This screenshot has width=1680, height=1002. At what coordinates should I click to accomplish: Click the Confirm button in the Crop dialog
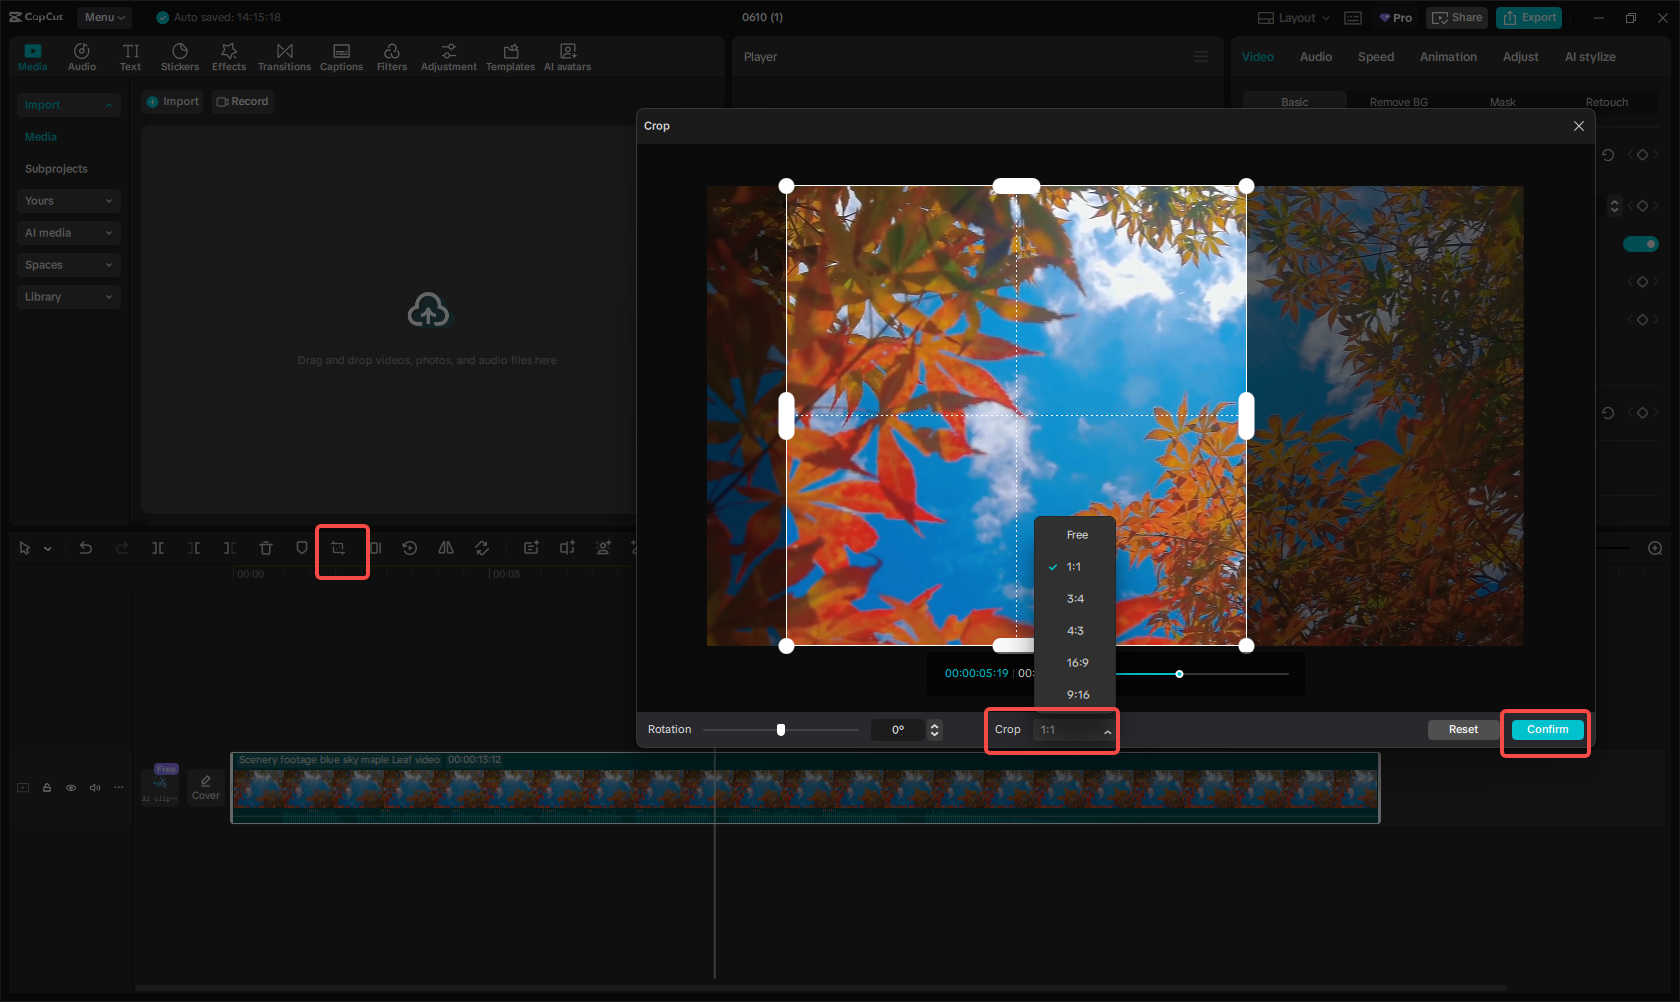pos(1545,730)
